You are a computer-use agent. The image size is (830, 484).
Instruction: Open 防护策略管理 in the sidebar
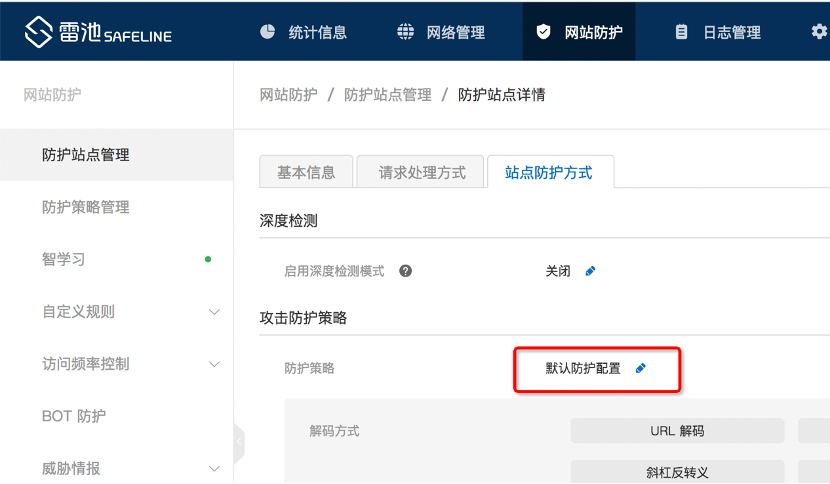click(86, 207)
